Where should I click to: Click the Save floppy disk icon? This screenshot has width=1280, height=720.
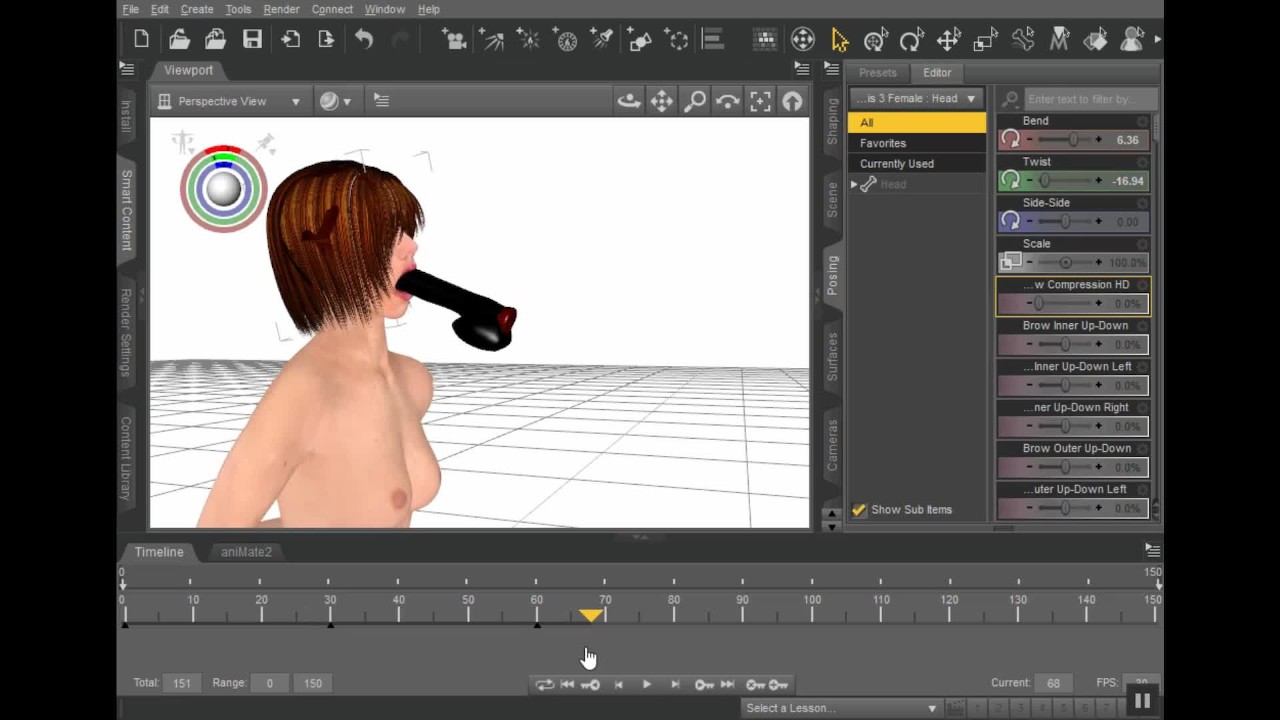pyautogui.click(x=252, y=40)
